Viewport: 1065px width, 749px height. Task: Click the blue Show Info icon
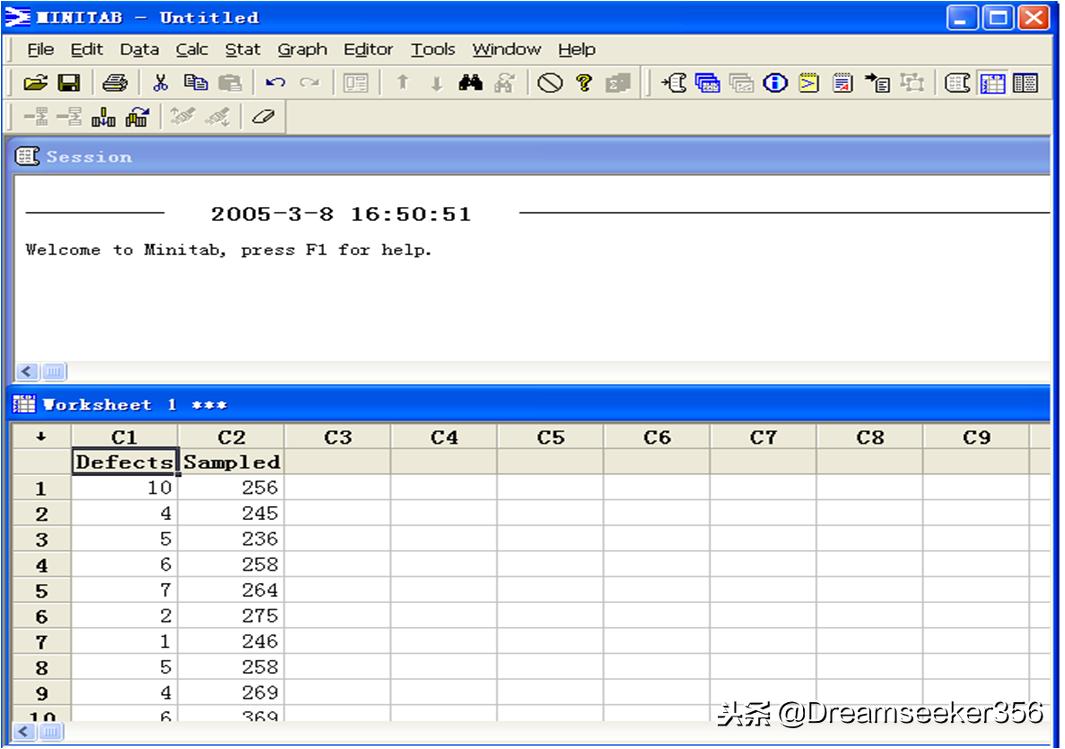click(775, 83)
